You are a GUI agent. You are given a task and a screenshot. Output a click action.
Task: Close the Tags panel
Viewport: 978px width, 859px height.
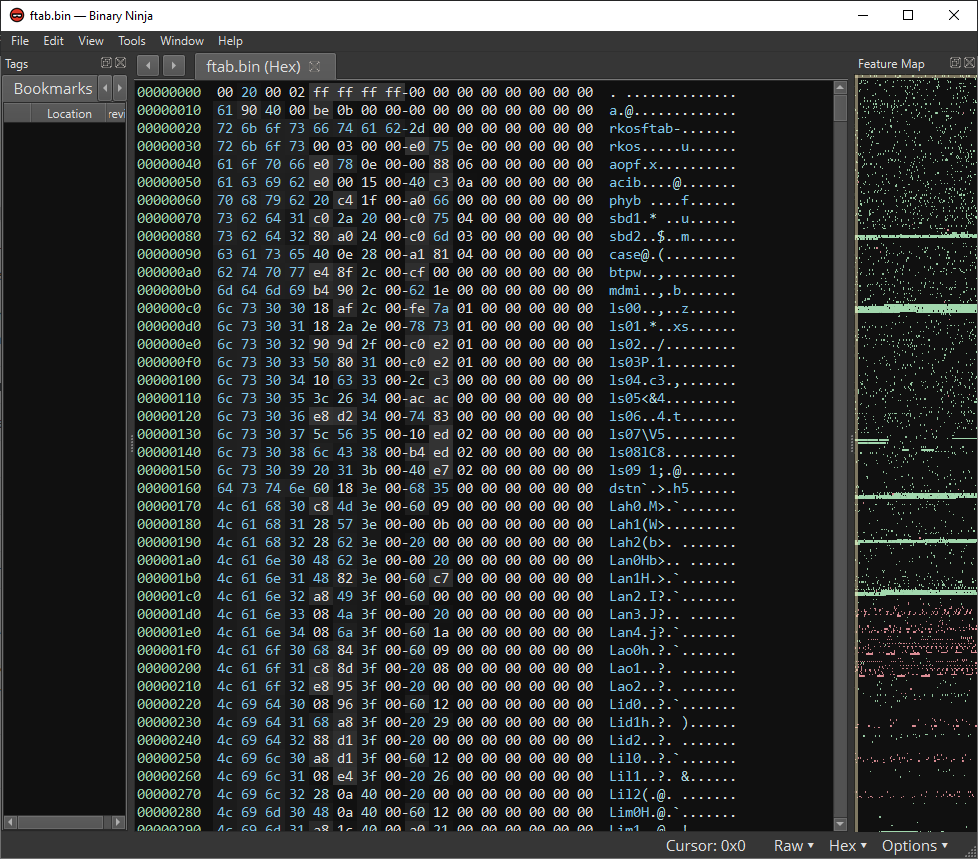[120, 64]
